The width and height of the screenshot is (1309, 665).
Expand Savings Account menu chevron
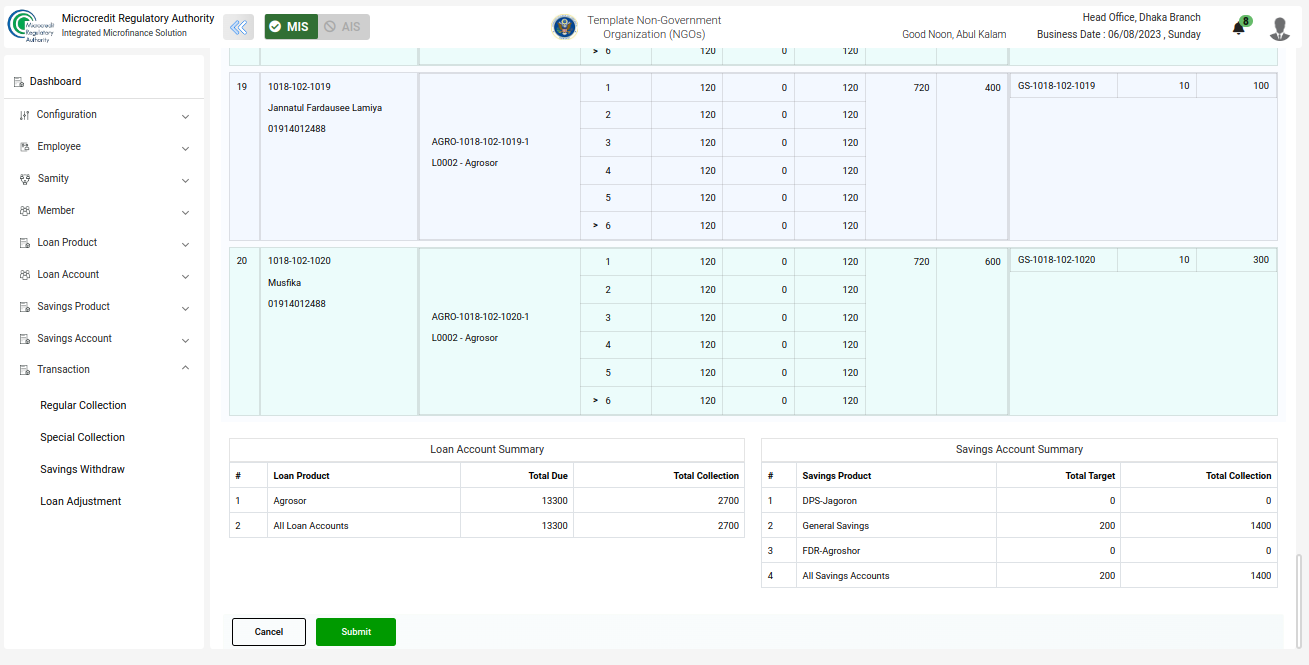pos(185,340)
